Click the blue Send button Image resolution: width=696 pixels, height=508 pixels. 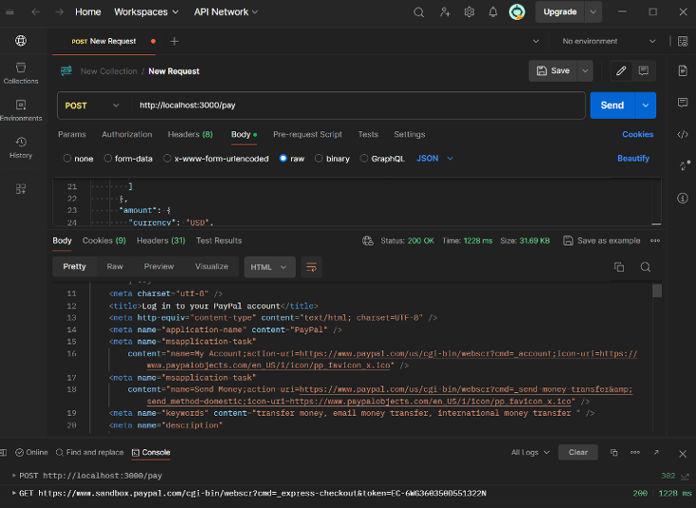612,105
